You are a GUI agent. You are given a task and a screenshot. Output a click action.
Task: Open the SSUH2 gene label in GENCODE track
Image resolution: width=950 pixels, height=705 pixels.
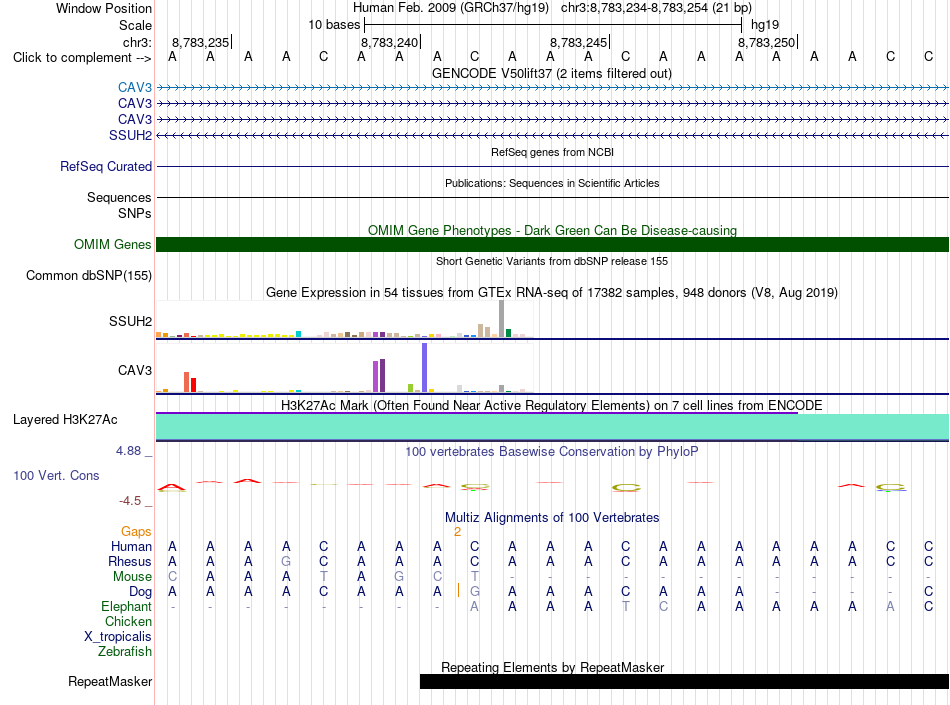(x=130, y=135)
